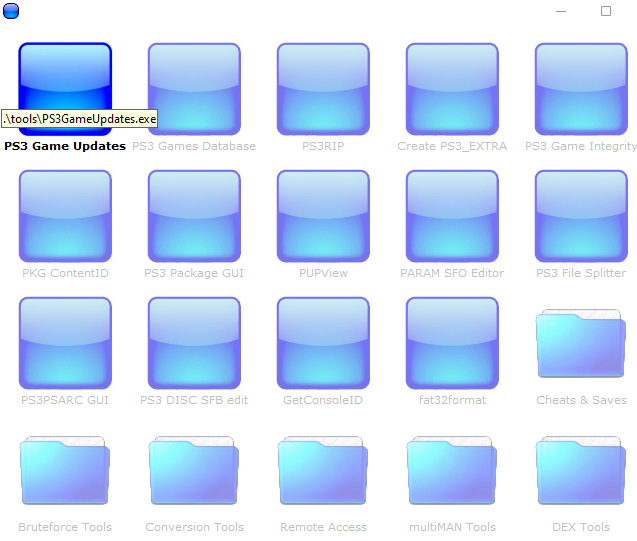Open the fat32format tool icon

pyautogui.click(x=452, y=343)
